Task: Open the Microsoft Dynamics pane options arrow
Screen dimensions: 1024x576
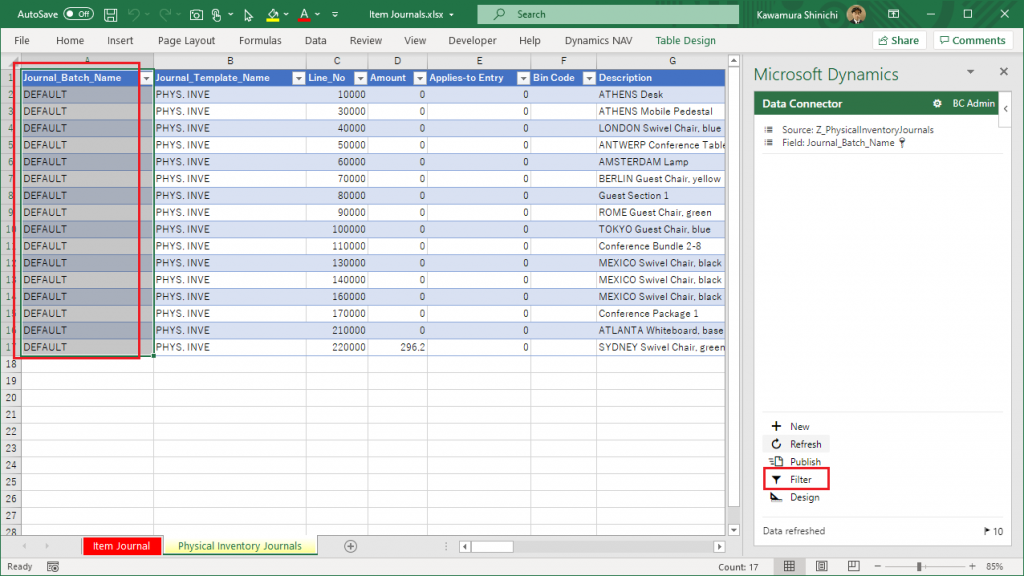Action: (x=970, y=72)
